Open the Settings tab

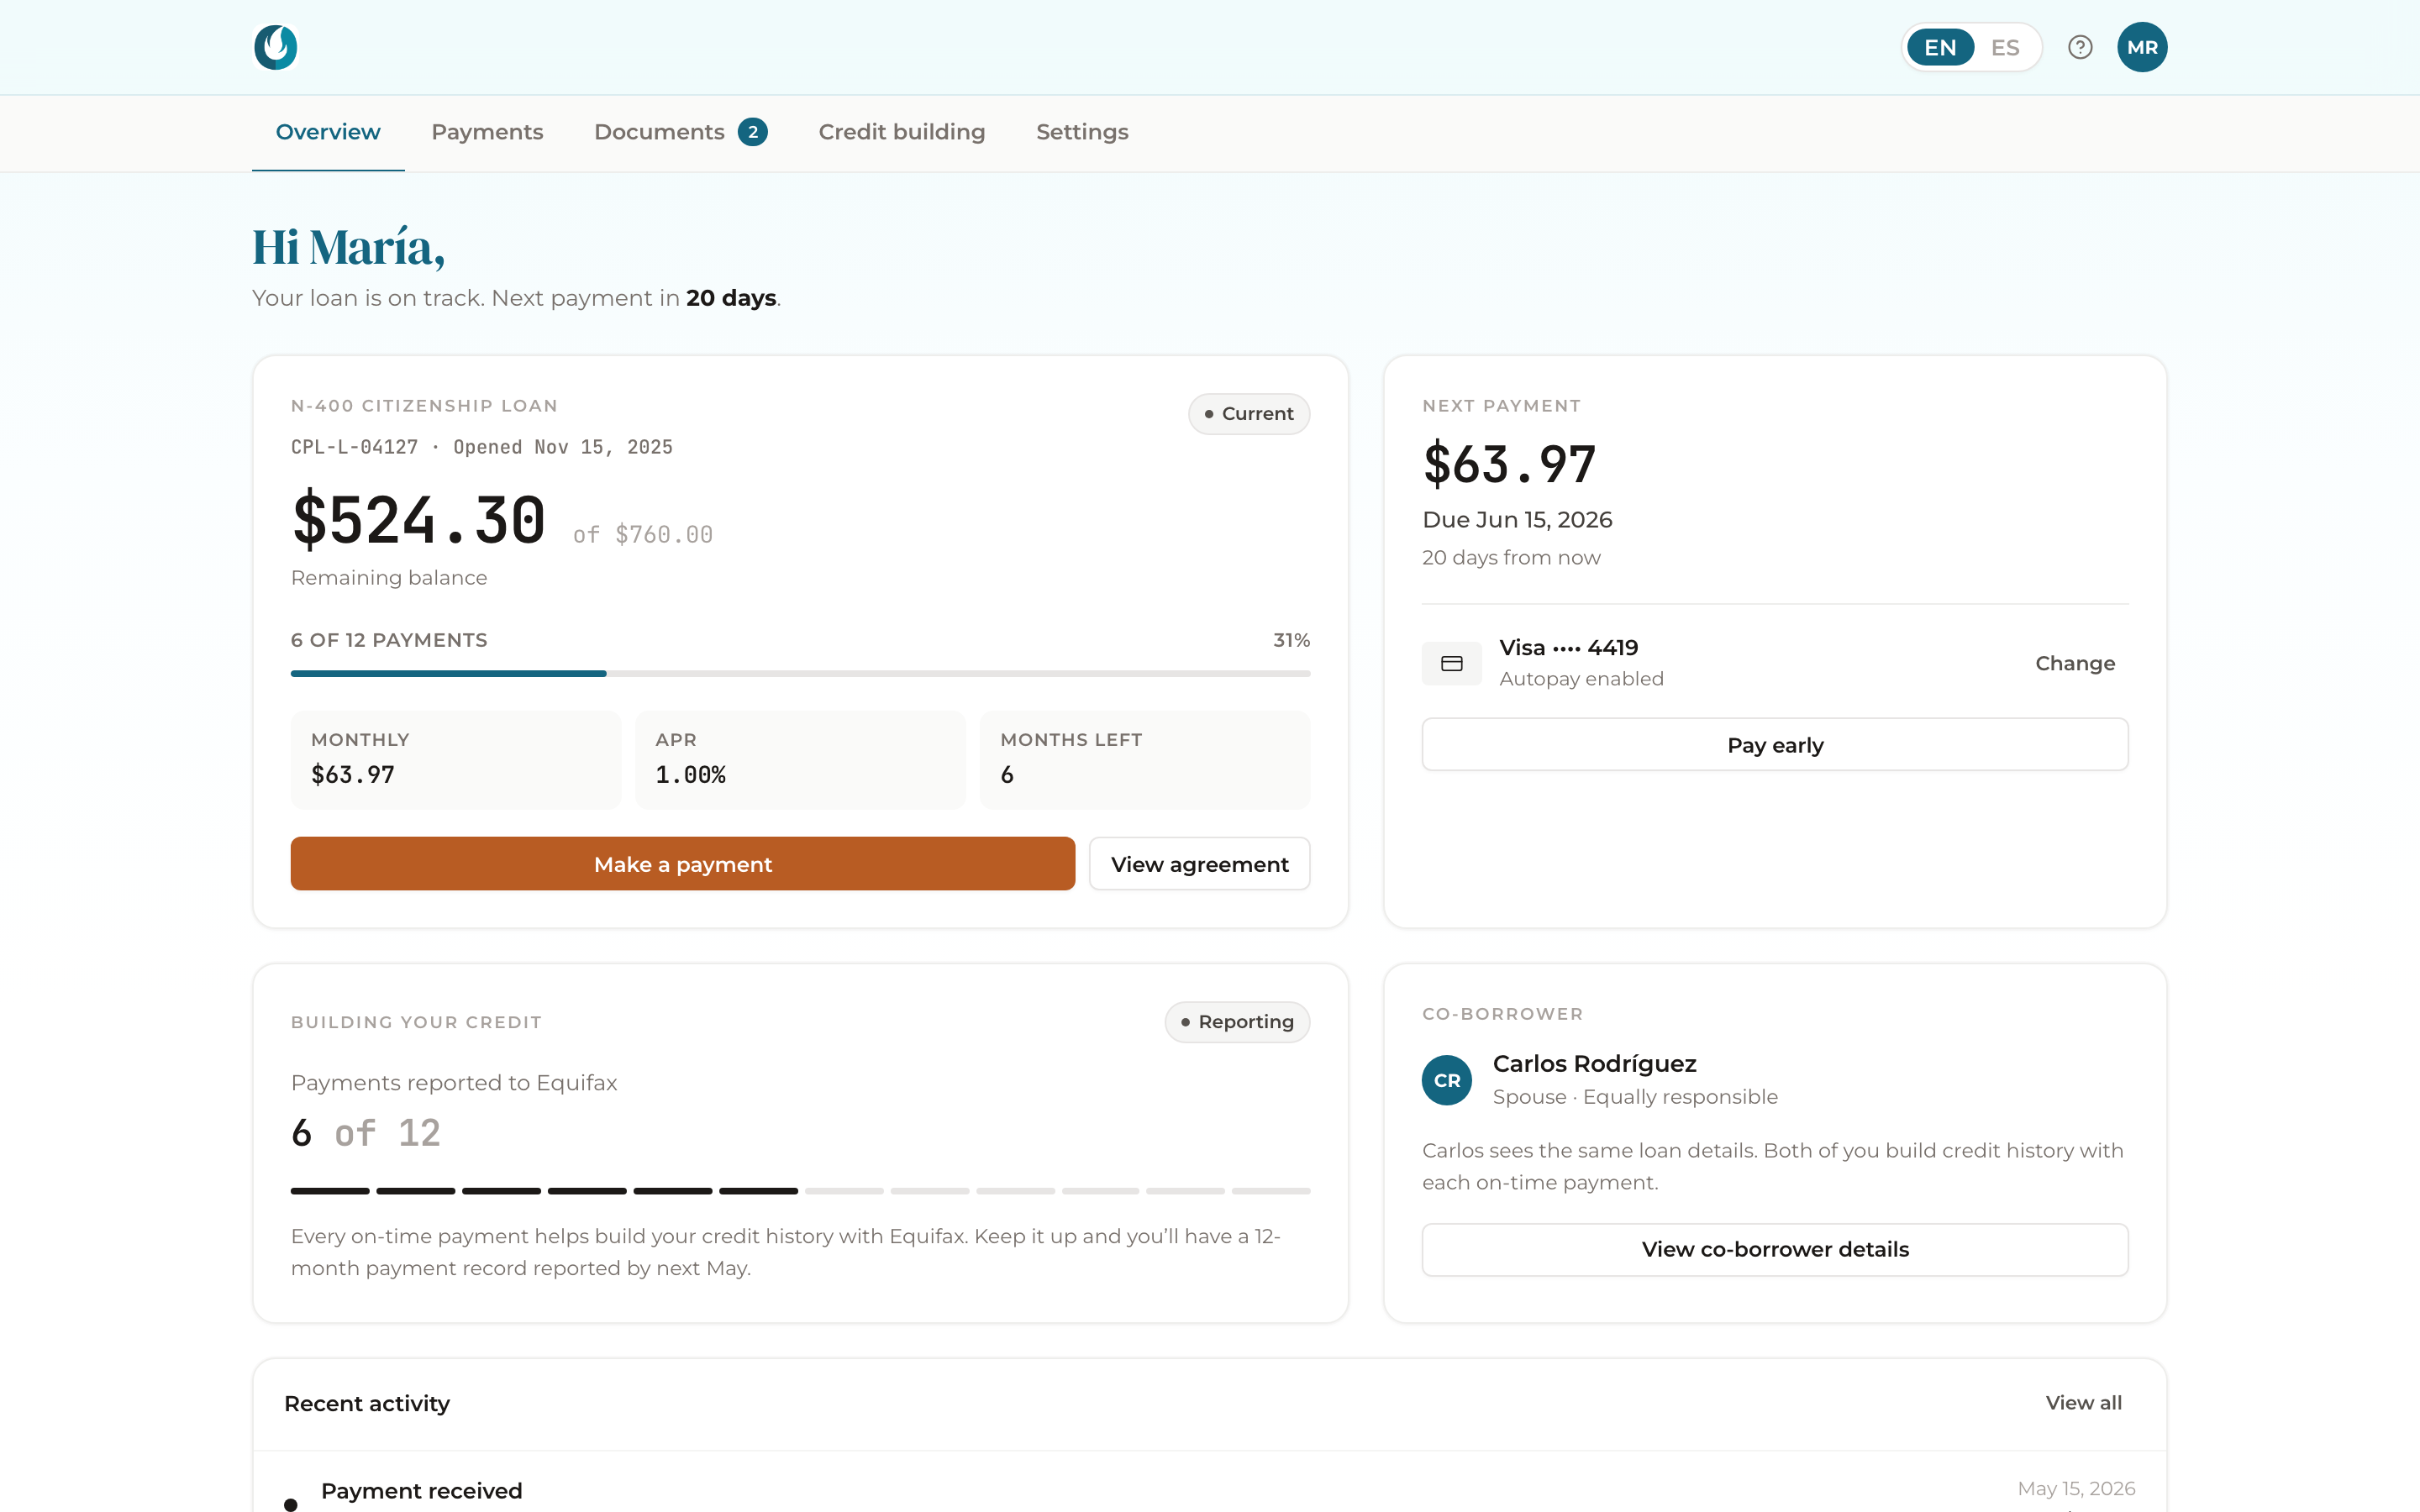pos(1082,132)
